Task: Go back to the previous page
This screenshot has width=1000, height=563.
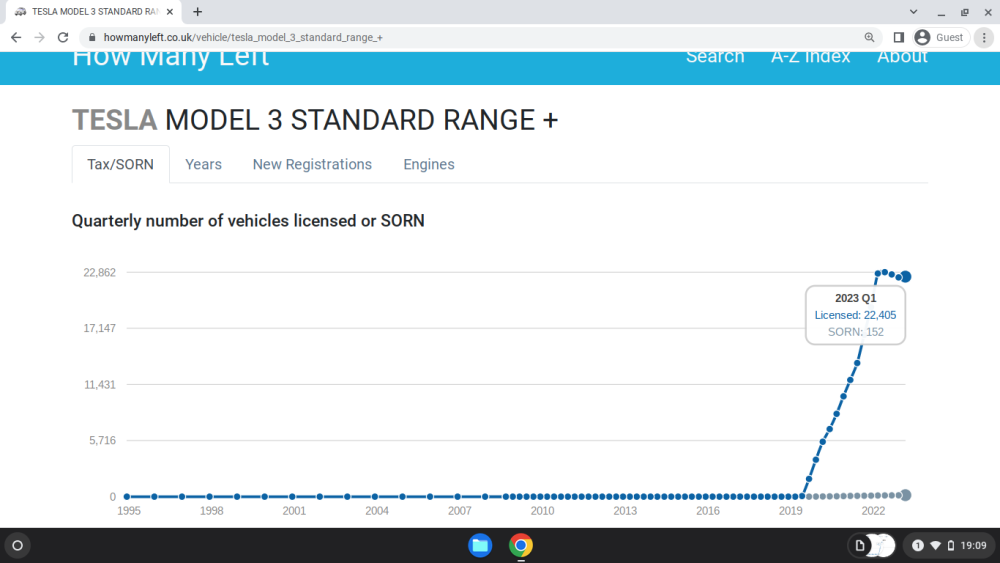Action: coord(16,38)
